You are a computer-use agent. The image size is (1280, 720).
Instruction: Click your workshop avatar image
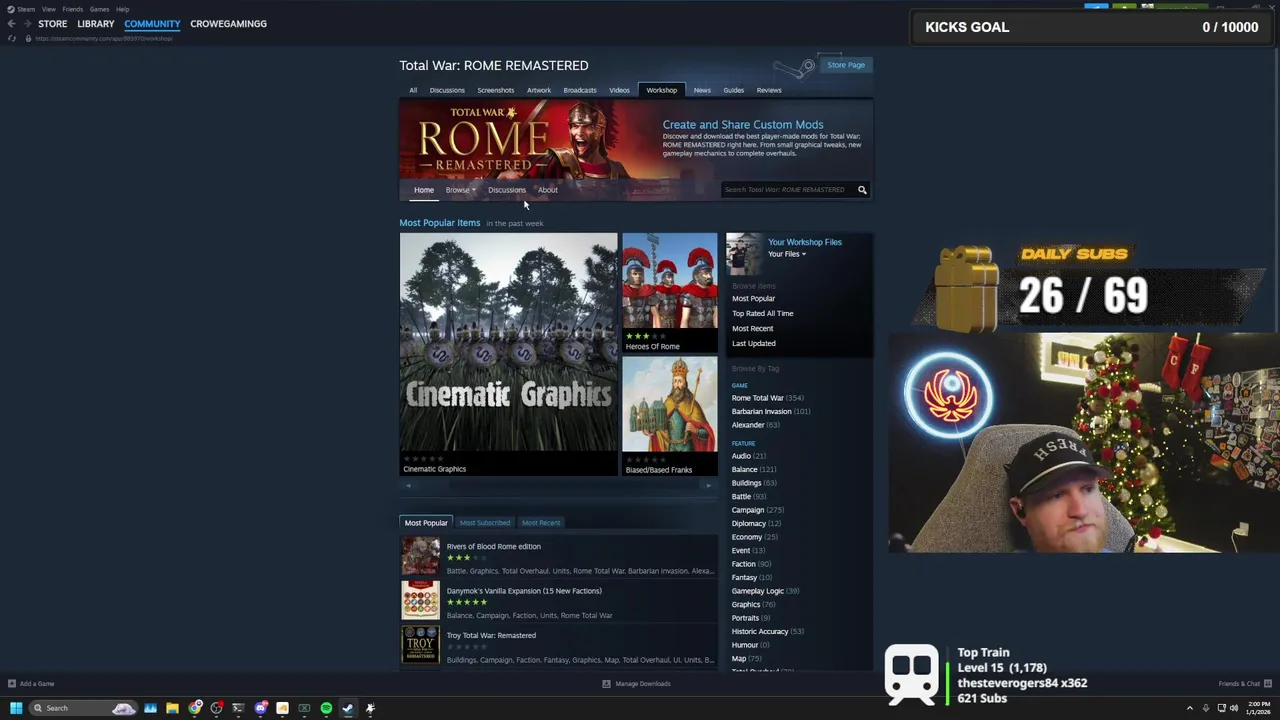[x=744, y=254]
